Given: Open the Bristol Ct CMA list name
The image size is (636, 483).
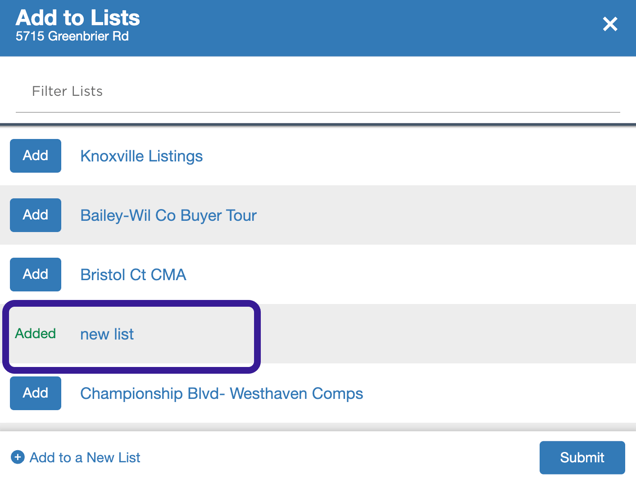Looking at the screenshot, I should (x=133, y=275).
